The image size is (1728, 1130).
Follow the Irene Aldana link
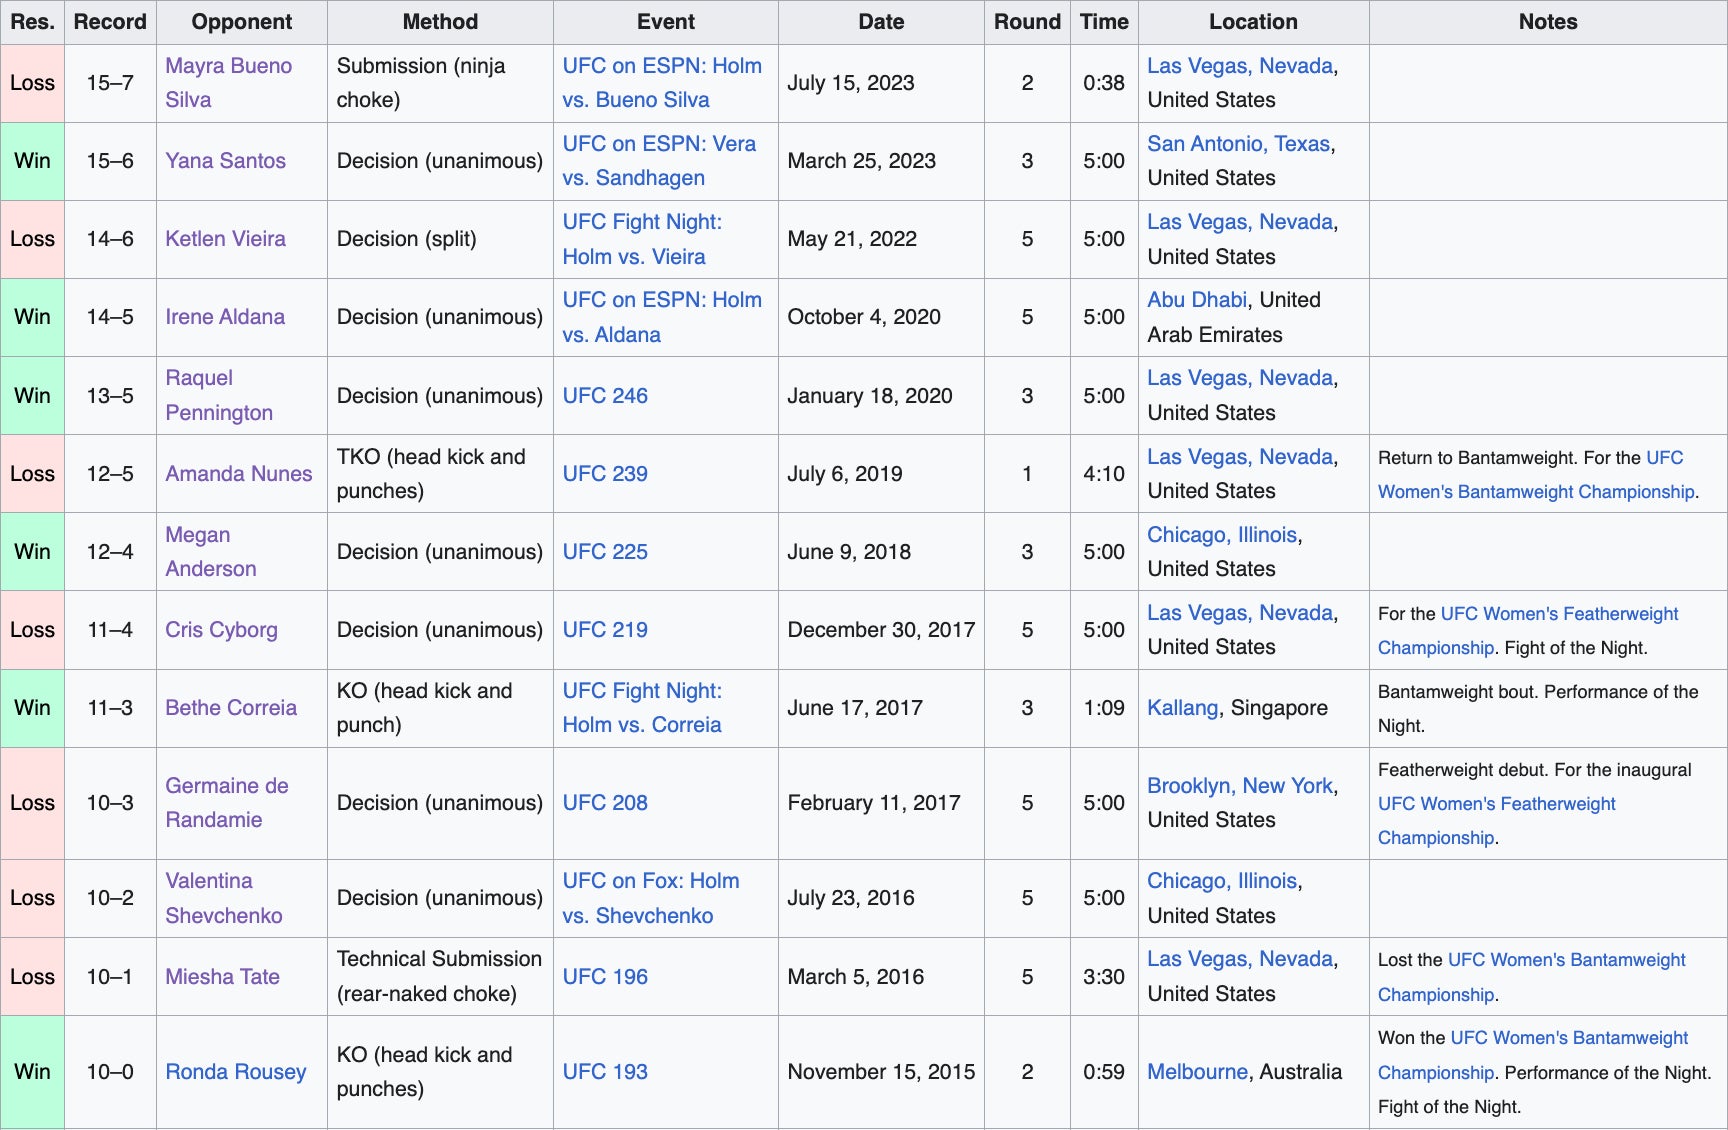tap(224, 317)
